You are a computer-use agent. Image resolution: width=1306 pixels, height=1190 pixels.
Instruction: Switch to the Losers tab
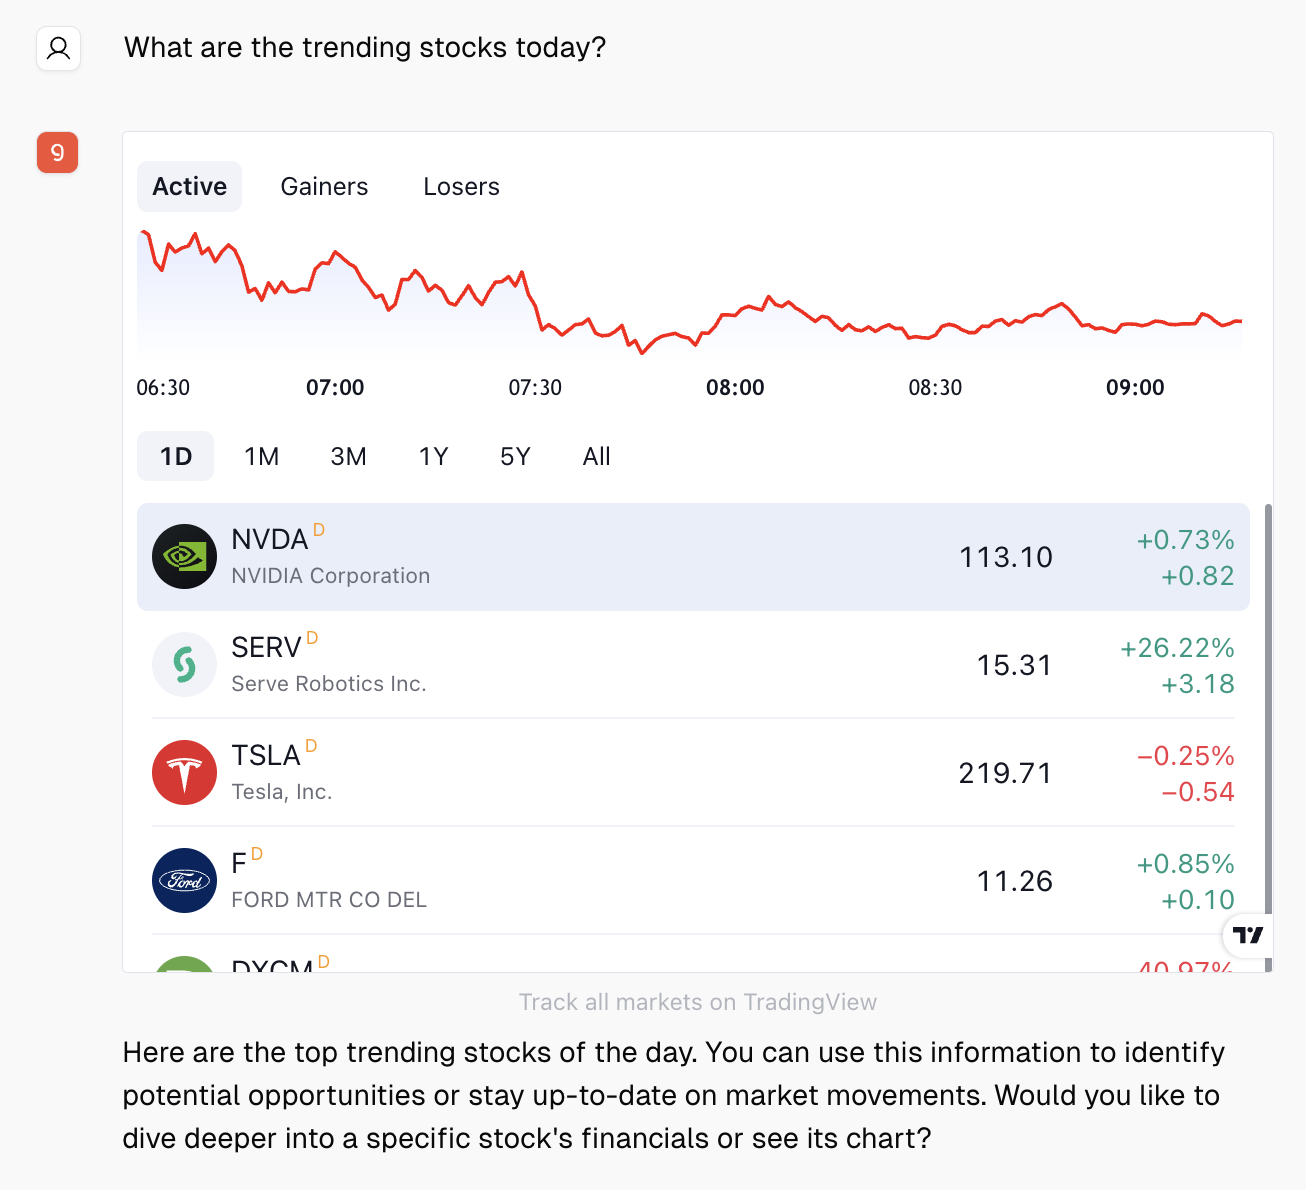coord(461,187)
